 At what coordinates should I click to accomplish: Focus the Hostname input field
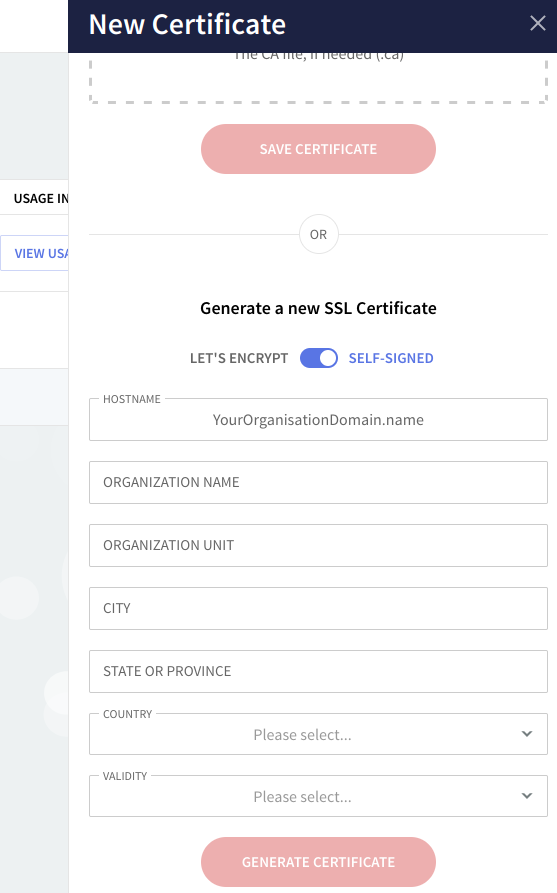click(318, 420)
